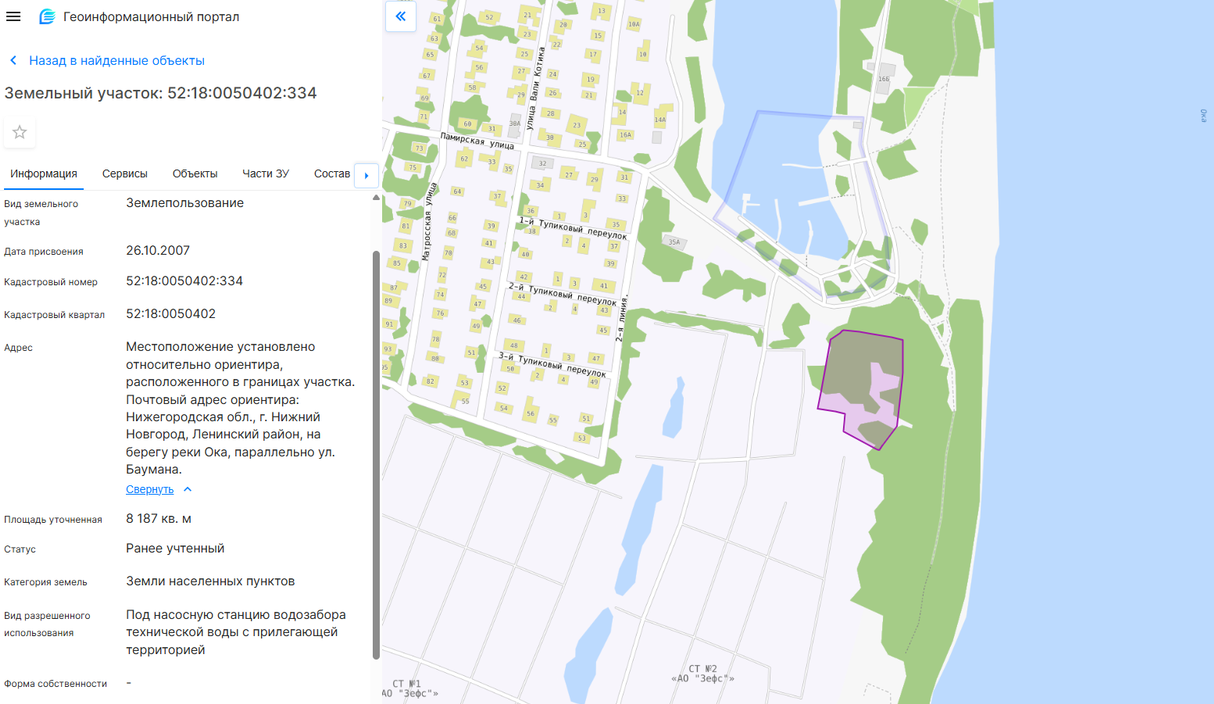Viewport: 1214px width, 704px height.
Task: Click the area value 8 187 кв. м
Action: point(159,519)
